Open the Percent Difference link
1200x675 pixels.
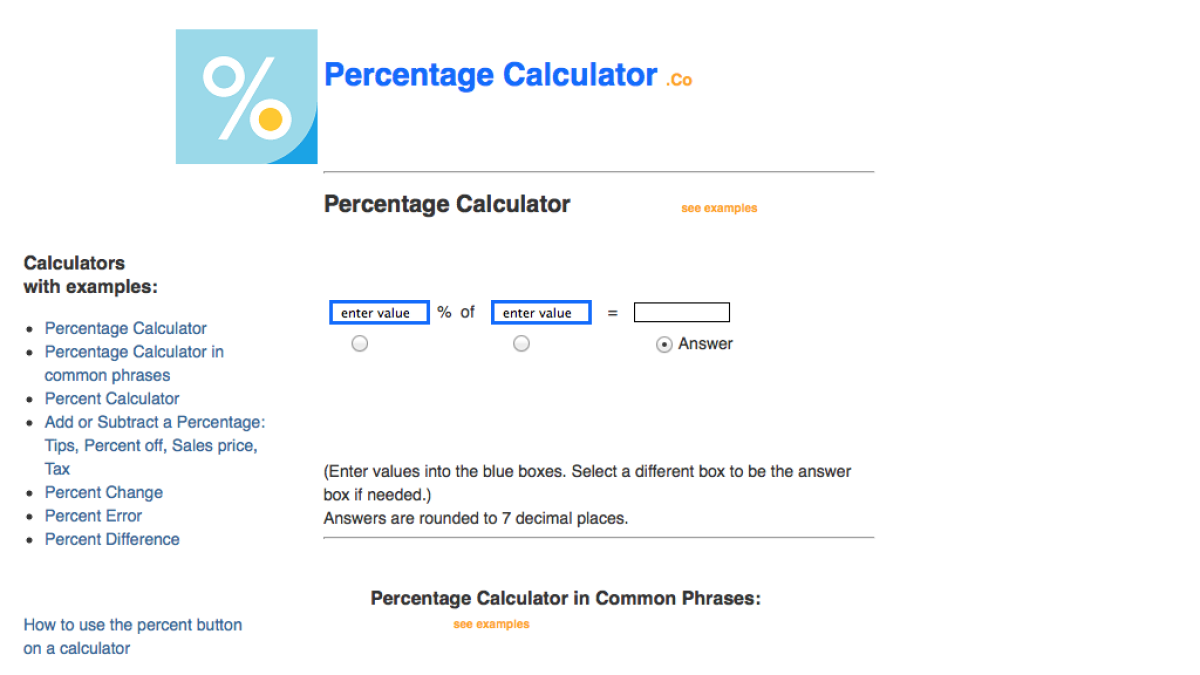pos(112,539)
